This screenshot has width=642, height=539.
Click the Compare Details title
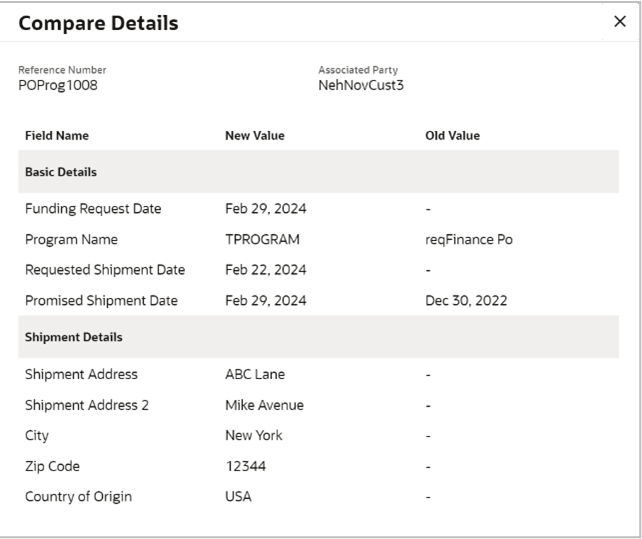point(98,23)
